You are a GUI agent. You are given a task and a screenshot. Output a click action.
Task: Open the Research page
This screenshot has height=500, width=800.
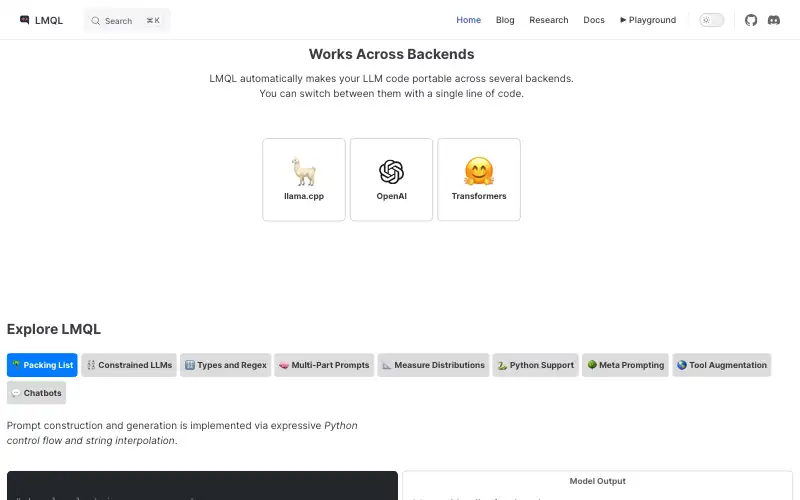[x=548, y=20]
